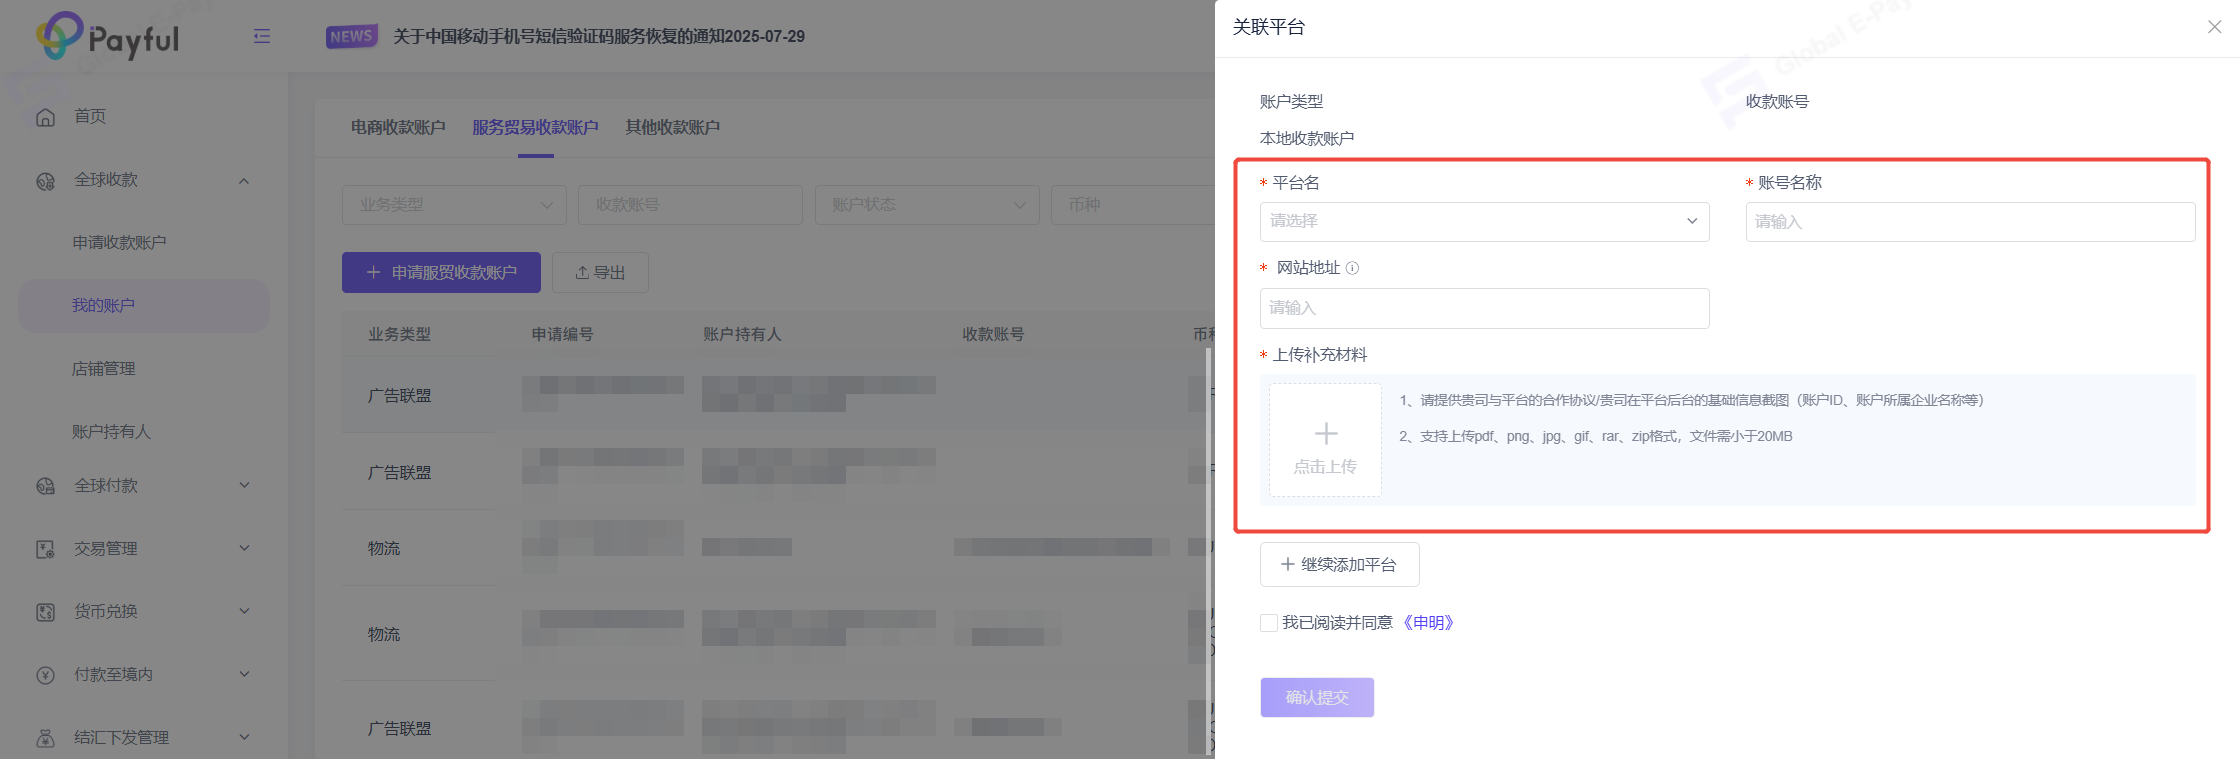This screenshot has width=2240, height=759.
Task: Open the 《申明》 link
Action: pyautogui.click(x=1427, y=623)
